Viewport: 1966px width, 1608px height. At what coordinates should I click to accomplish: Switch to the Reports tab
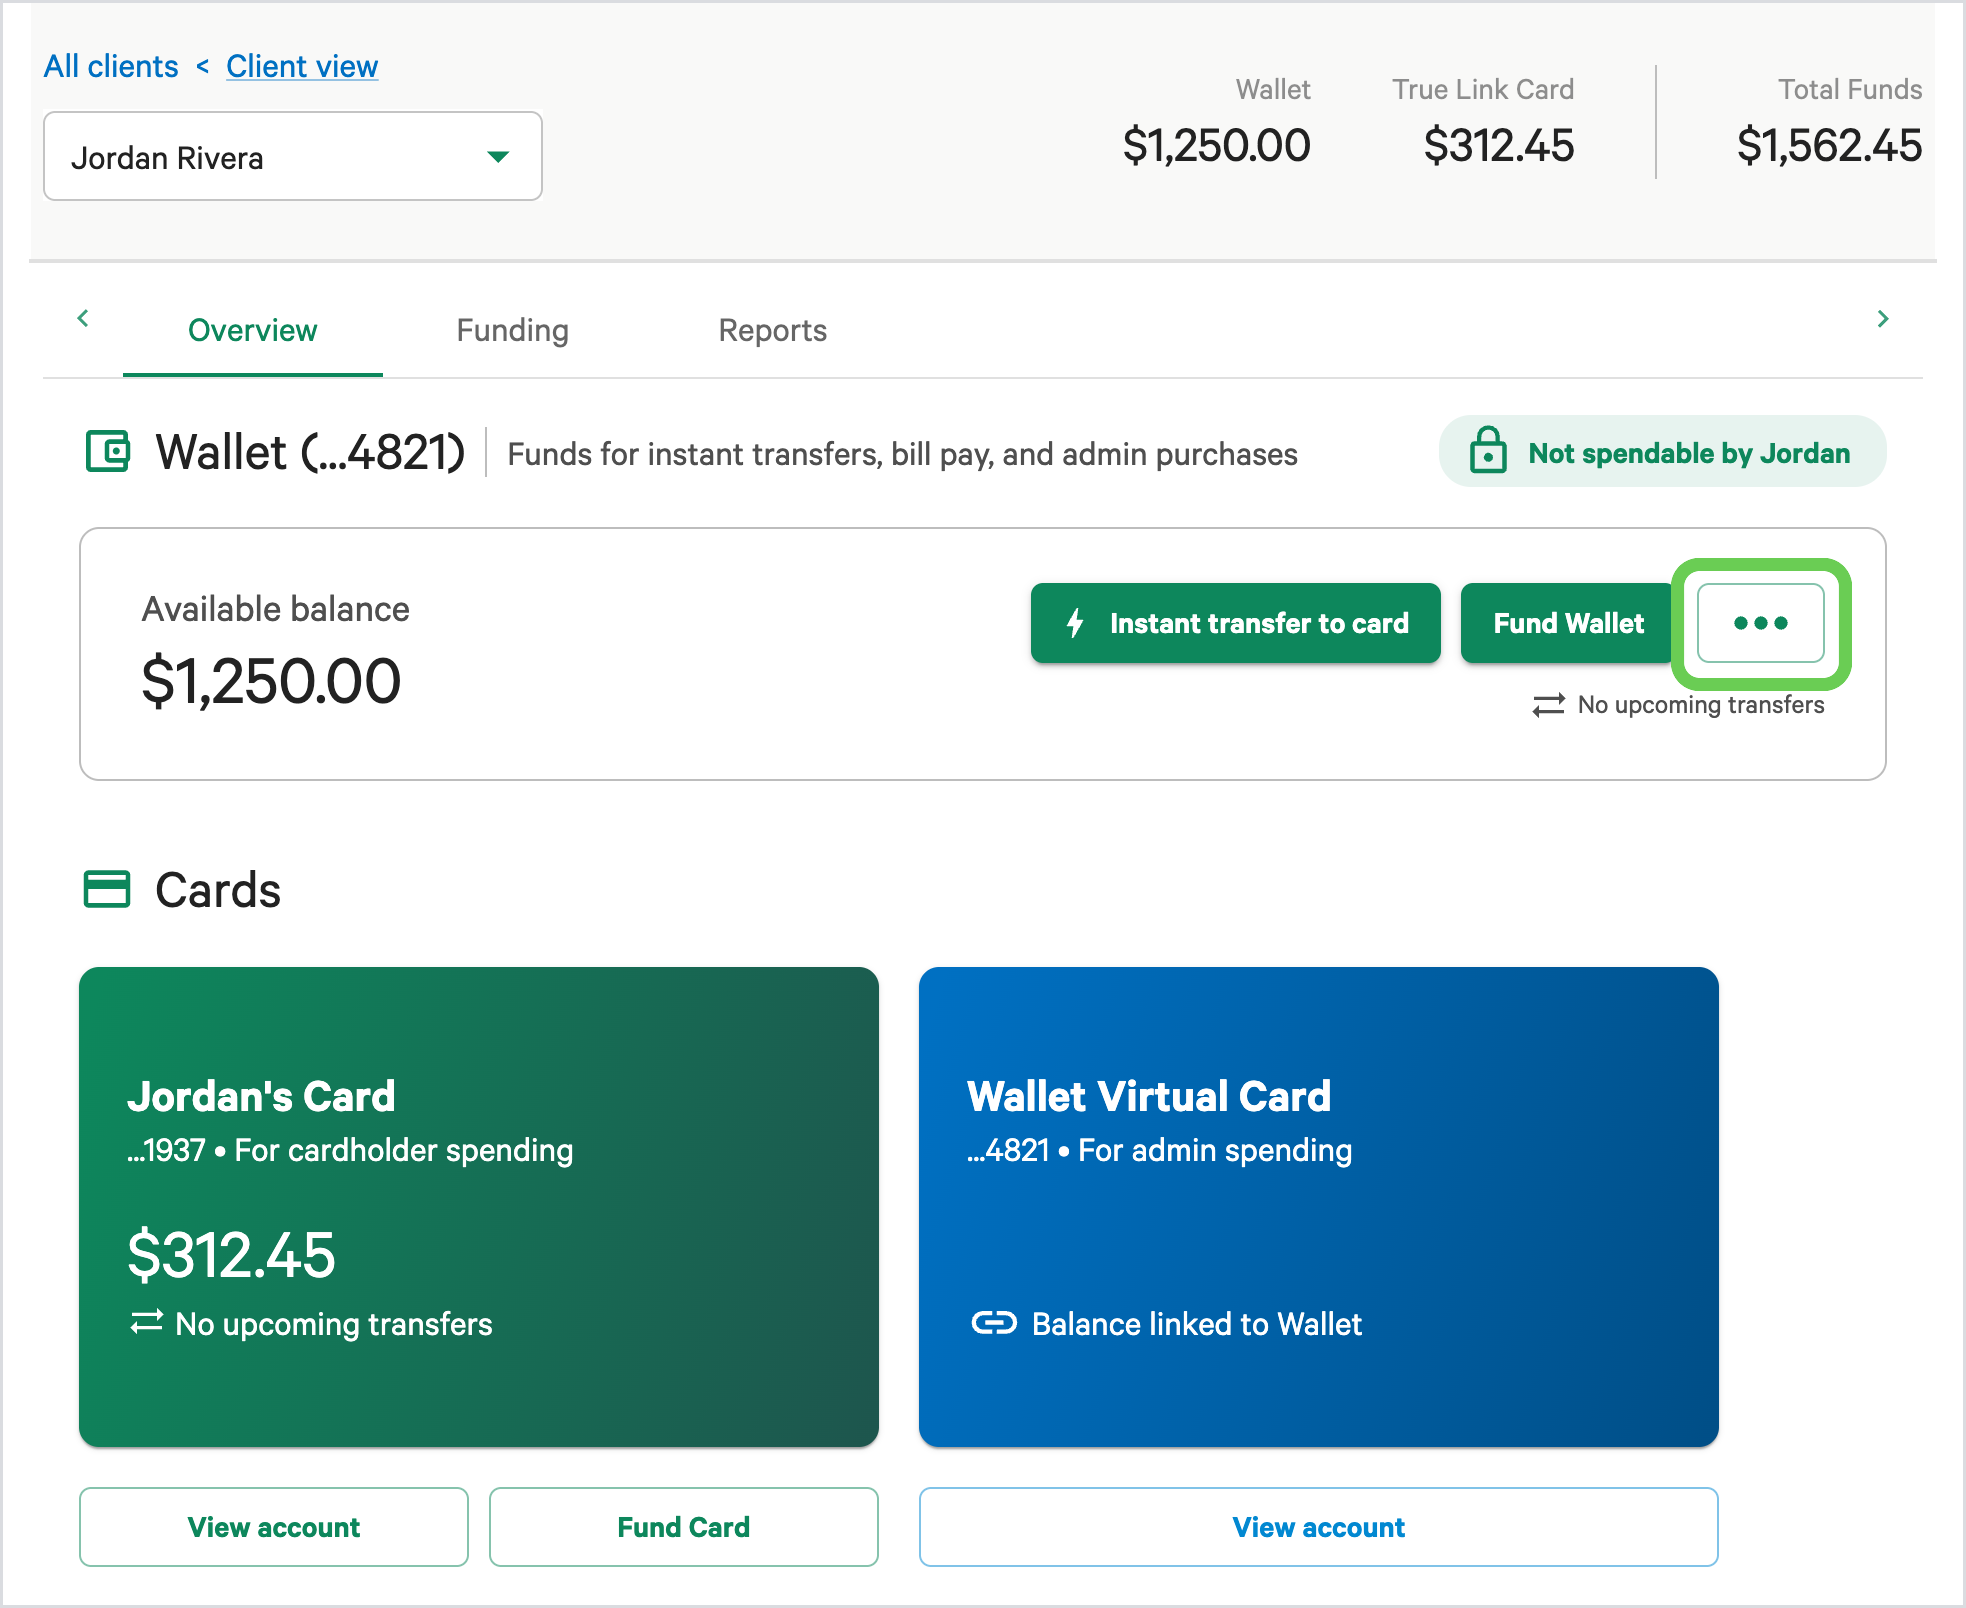click(x=773, y=330)
